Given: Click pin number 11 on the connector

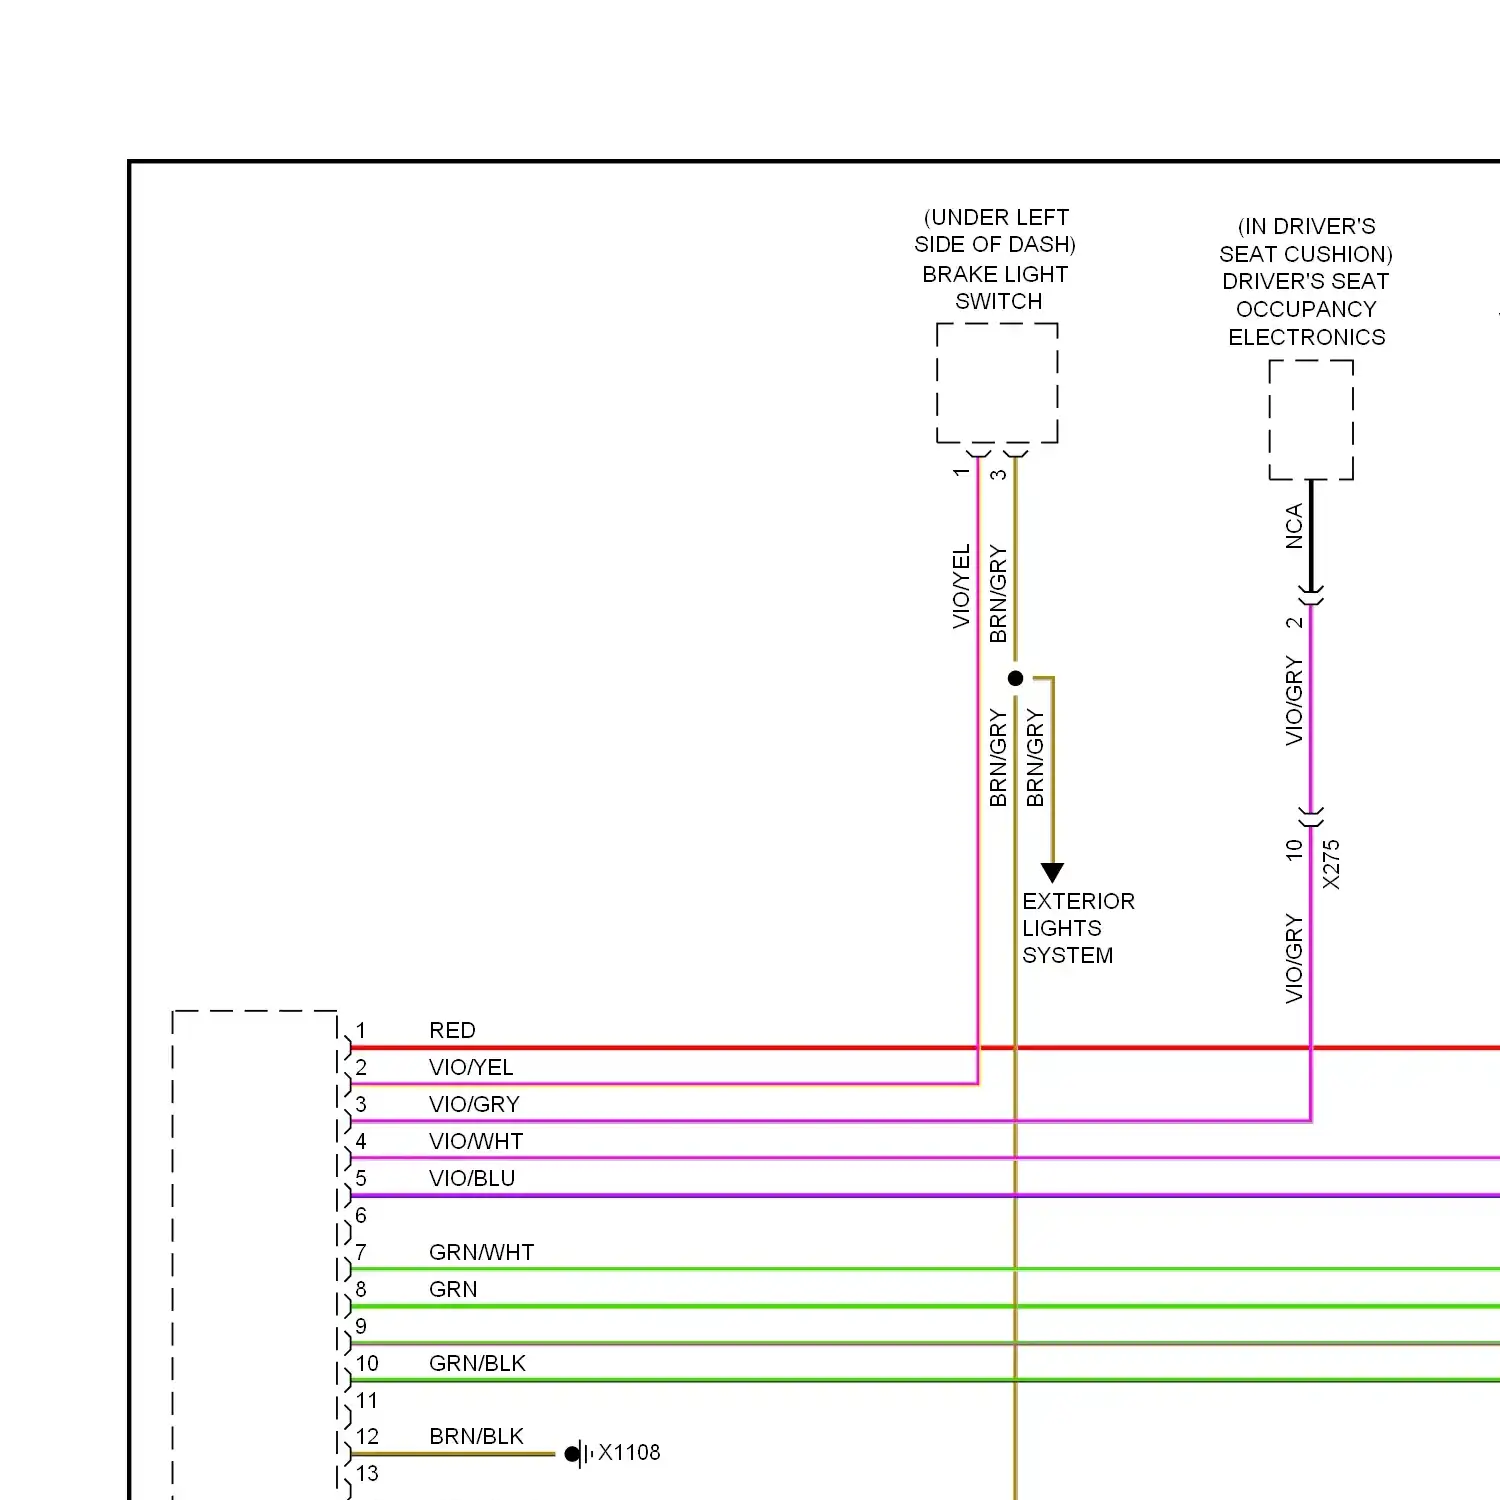Looking at the screenshot, I should pos(367,1400).
